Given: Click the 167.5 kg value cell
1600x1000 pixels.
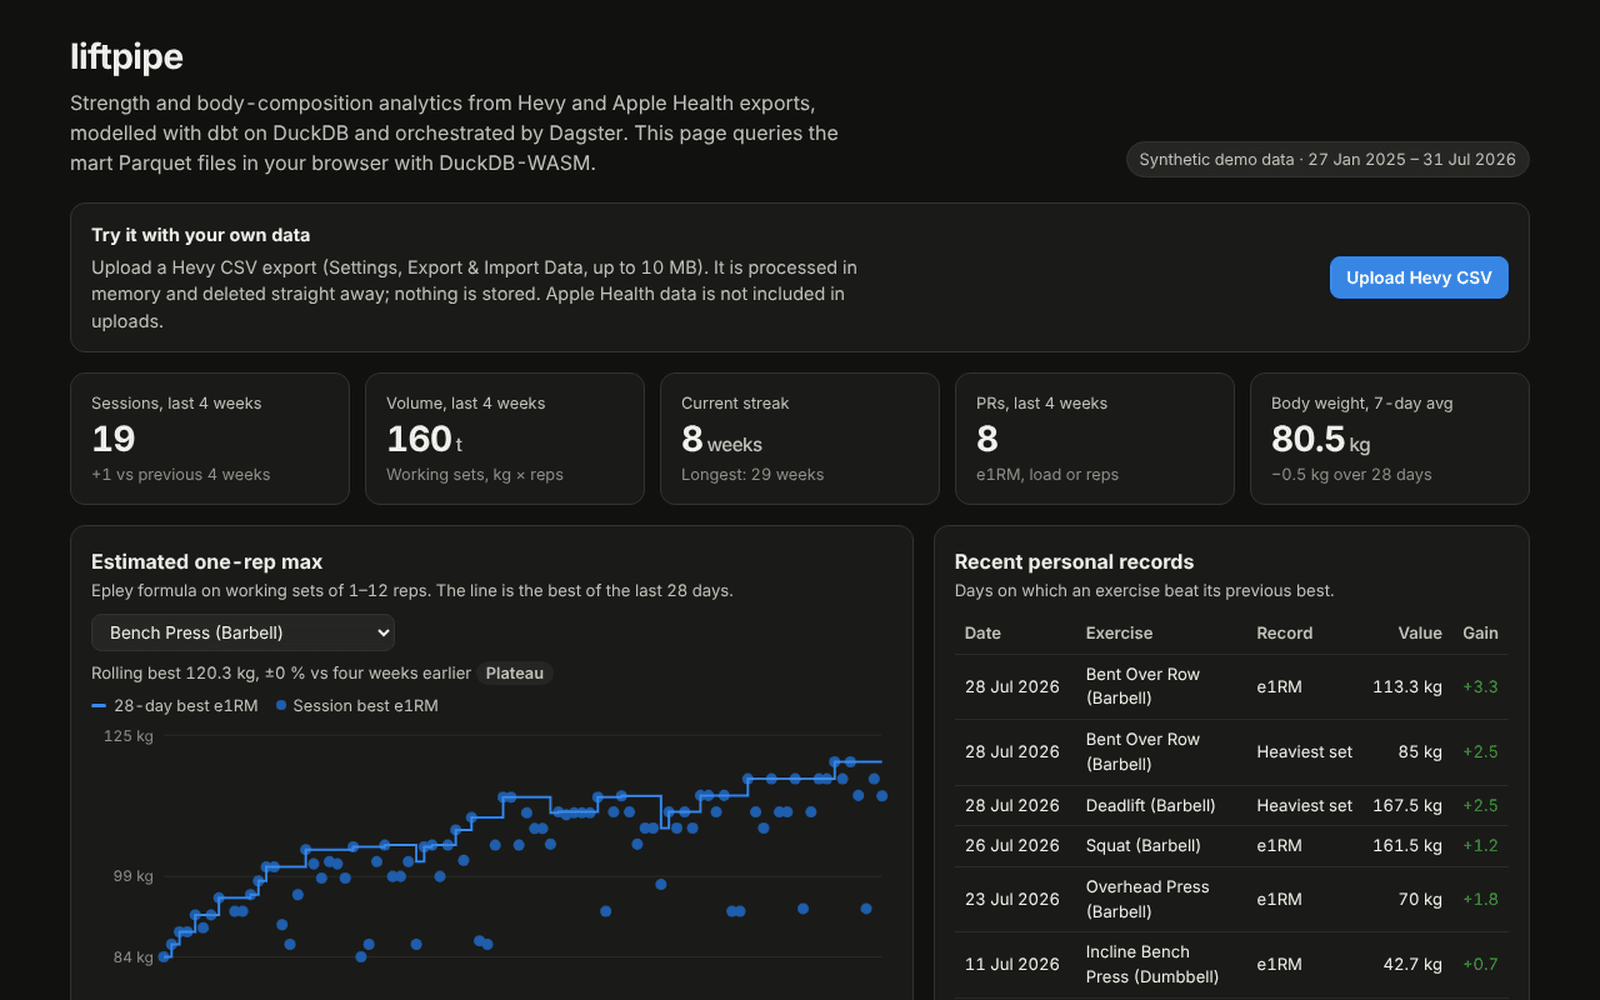Looking at the screenshot, I should [x=1407, y=806].
